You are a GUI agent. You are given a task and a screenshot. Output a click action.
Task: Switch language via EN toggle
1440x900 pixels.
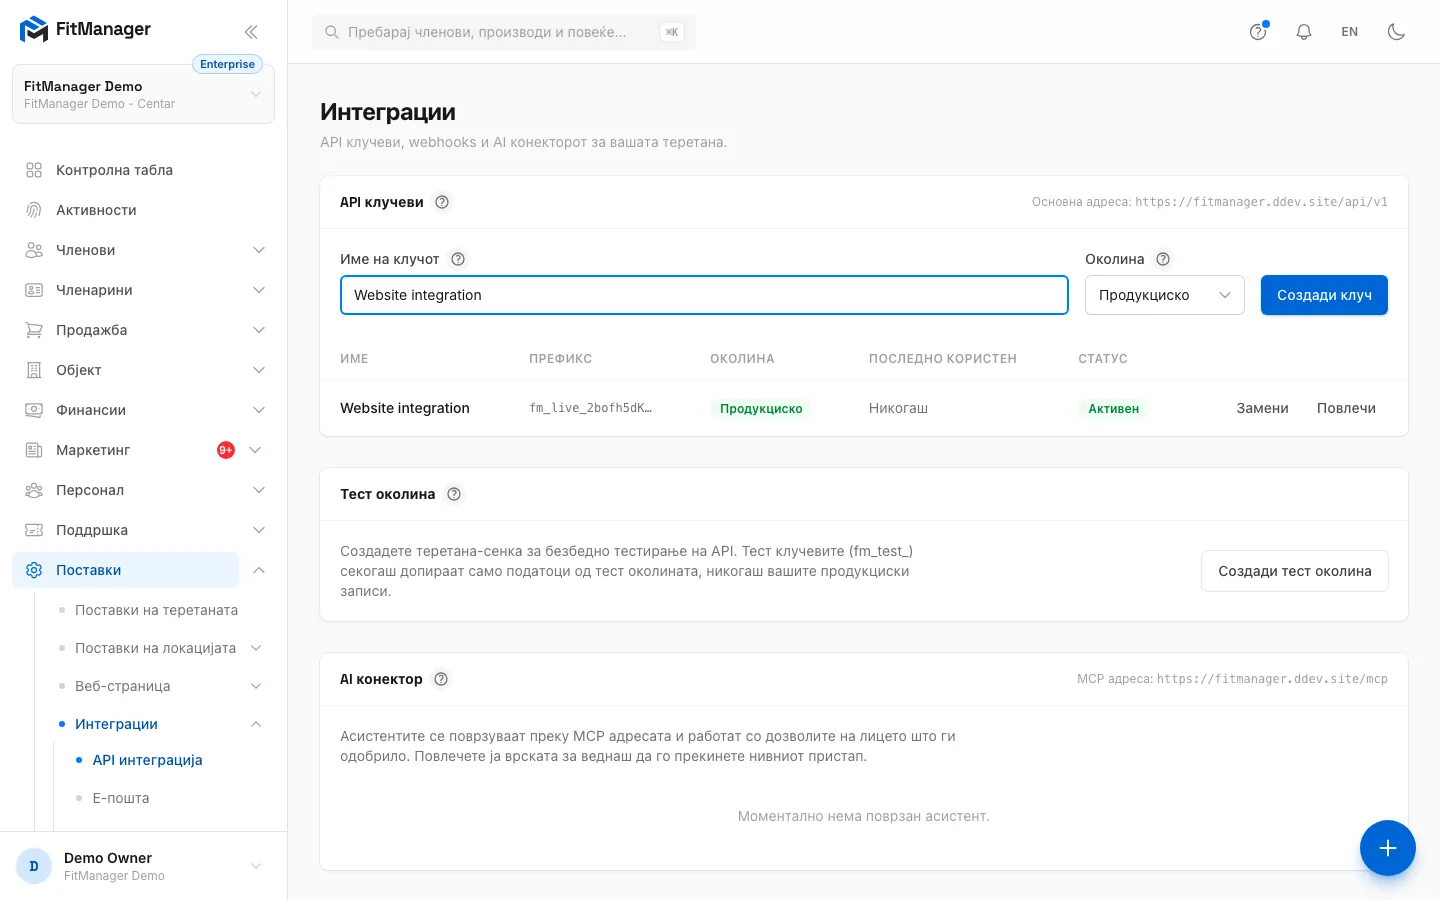point(1350,32)
